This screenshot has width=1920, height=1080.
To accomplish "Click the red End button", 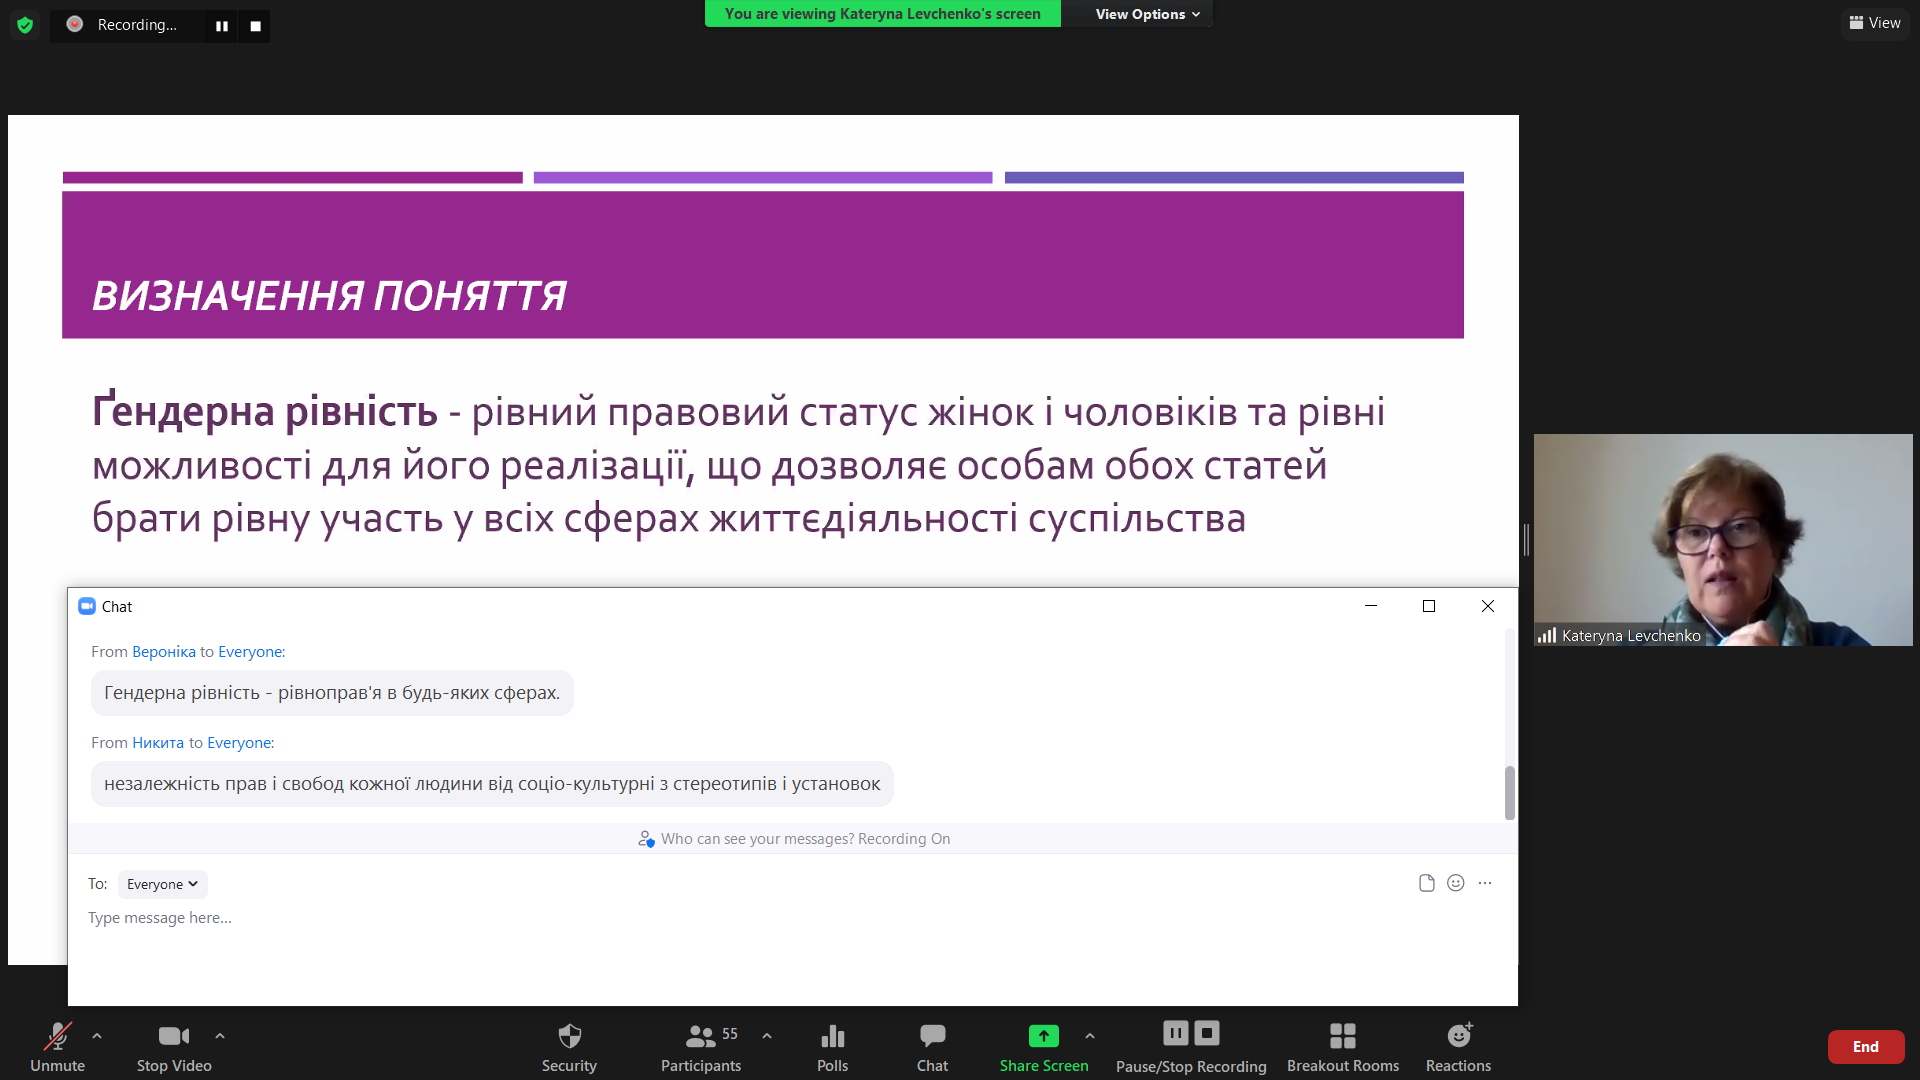I will coord(1865,1046).
